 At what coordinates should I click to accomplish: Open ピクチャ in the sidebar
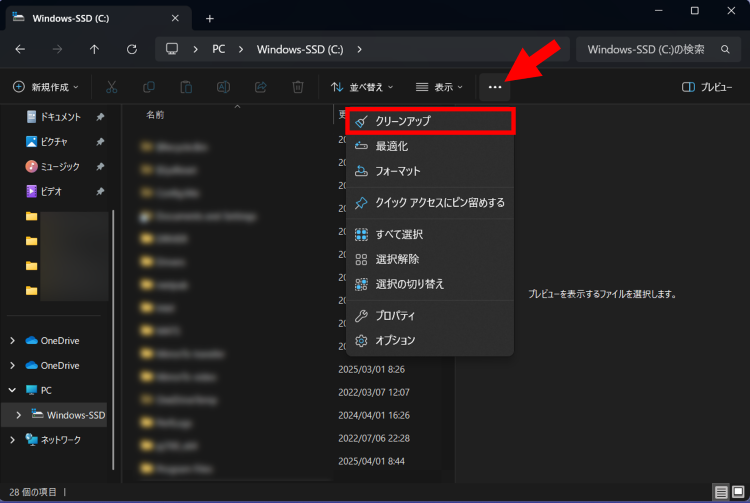[47, 142]
